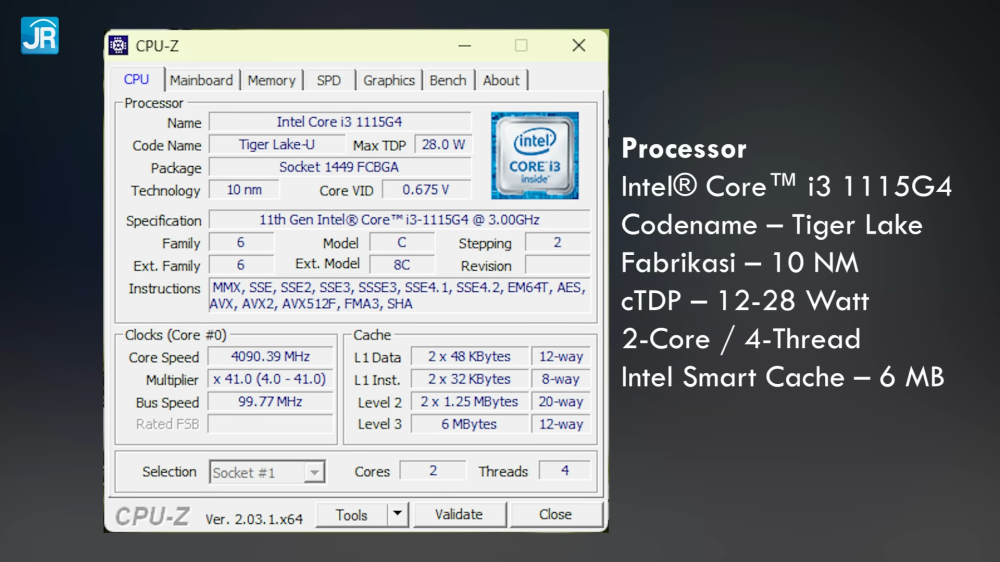
Task: Close the CPU-Z window with X
Action: click(578, 46)
